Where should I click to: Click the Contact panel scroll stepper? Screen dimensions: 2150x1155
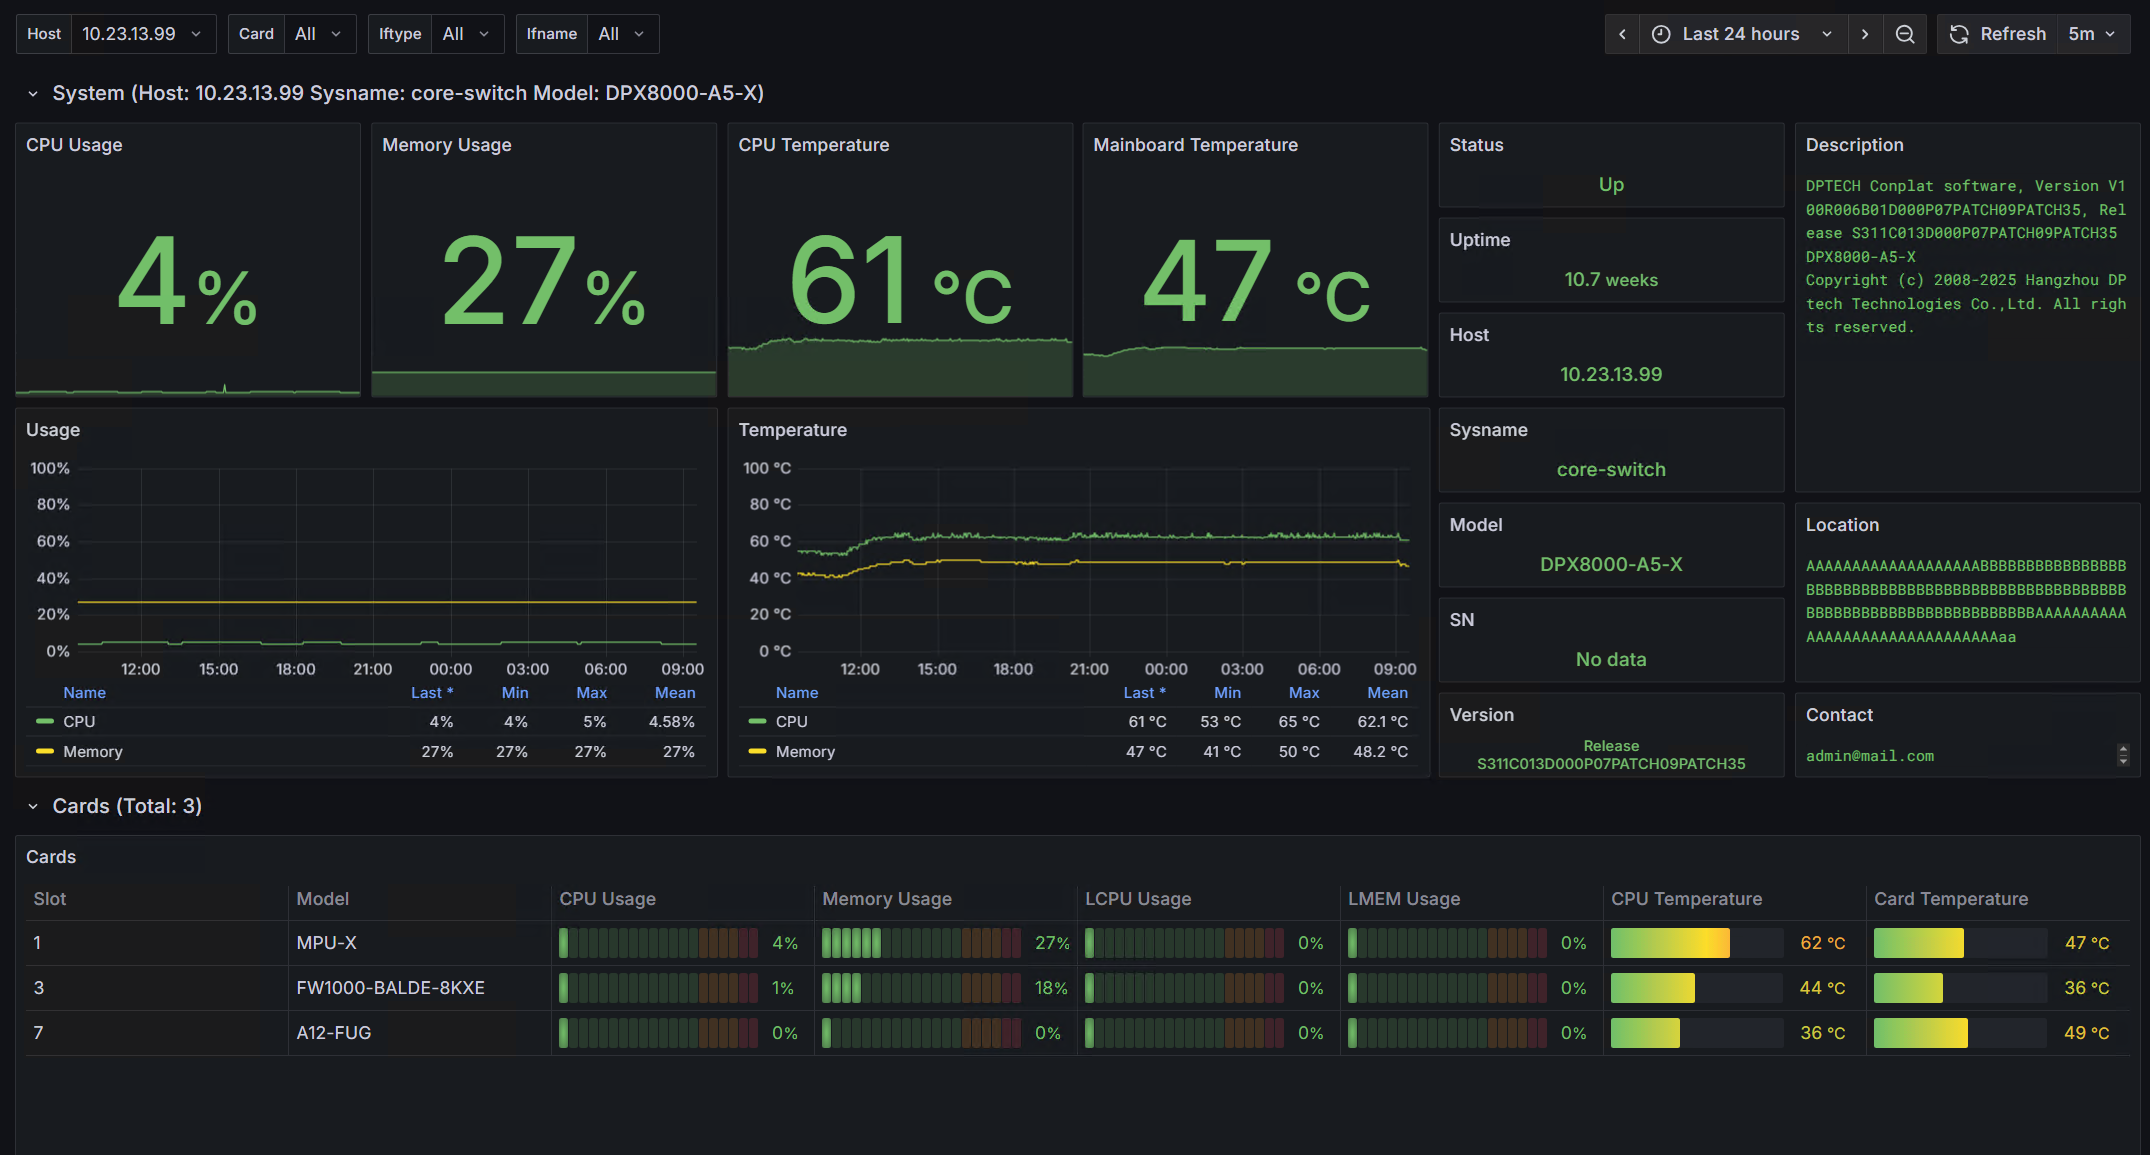[x=2123, y=755]
